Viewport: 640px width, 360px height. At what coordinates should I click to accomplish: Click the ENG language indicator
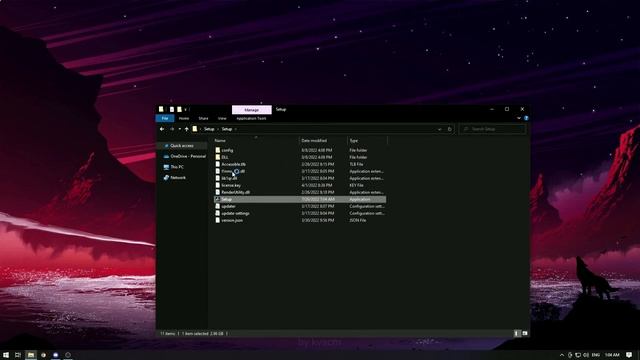(x=596, y=355)
